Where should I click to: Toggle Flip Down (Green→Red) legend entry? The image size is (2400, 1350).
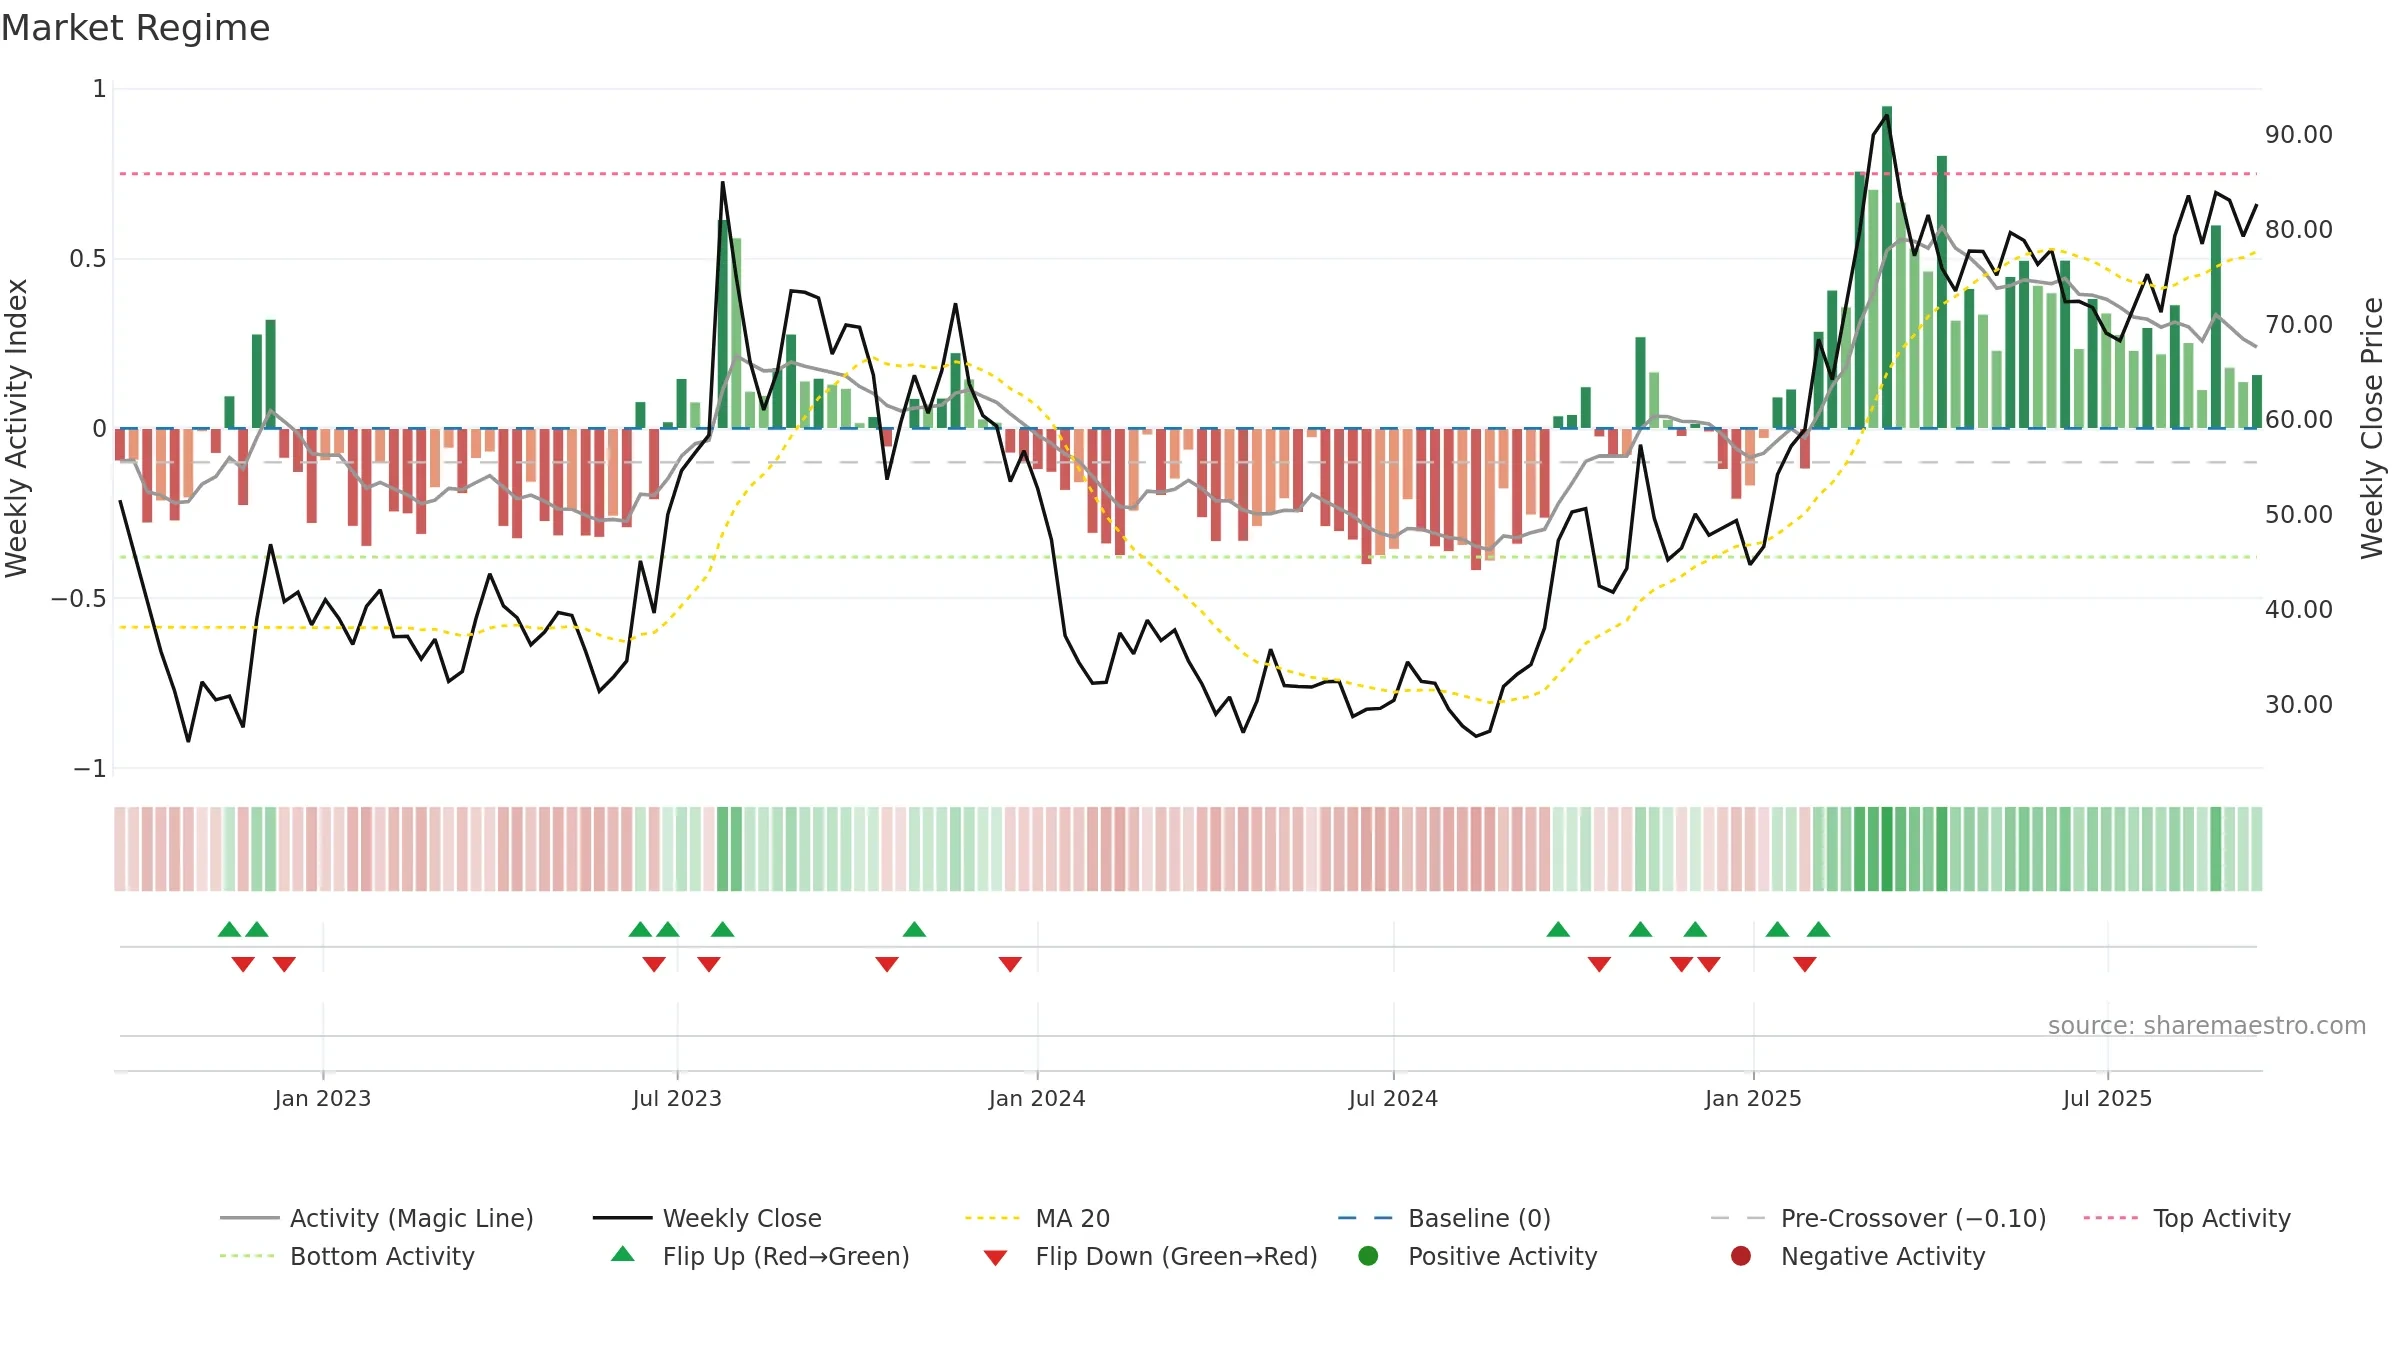[1150, 1256]
